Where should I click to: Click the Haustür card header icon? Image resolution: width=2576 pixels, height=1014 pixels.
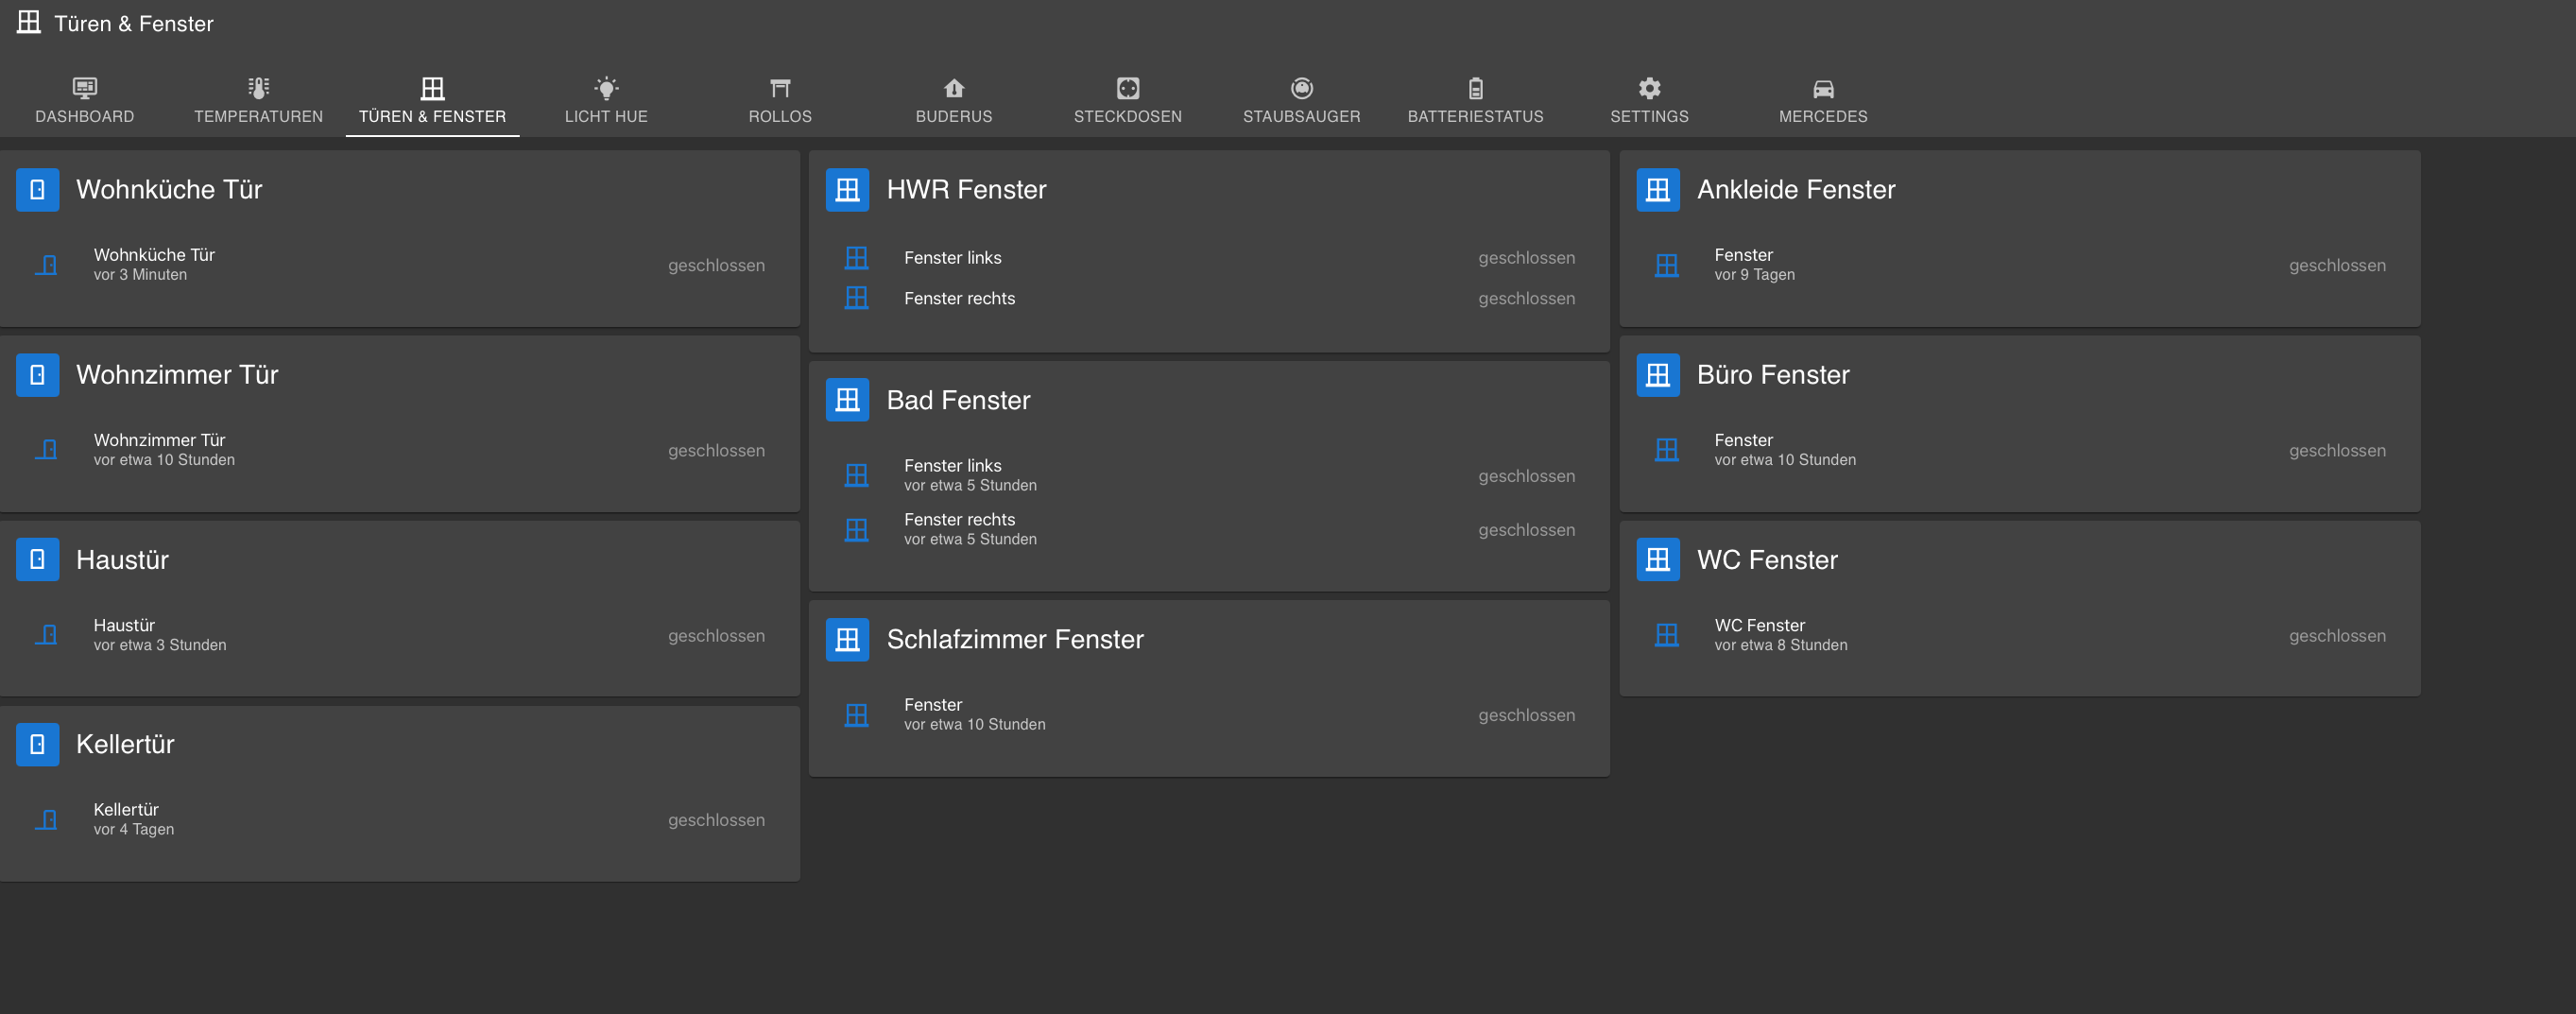click(37, 559)
